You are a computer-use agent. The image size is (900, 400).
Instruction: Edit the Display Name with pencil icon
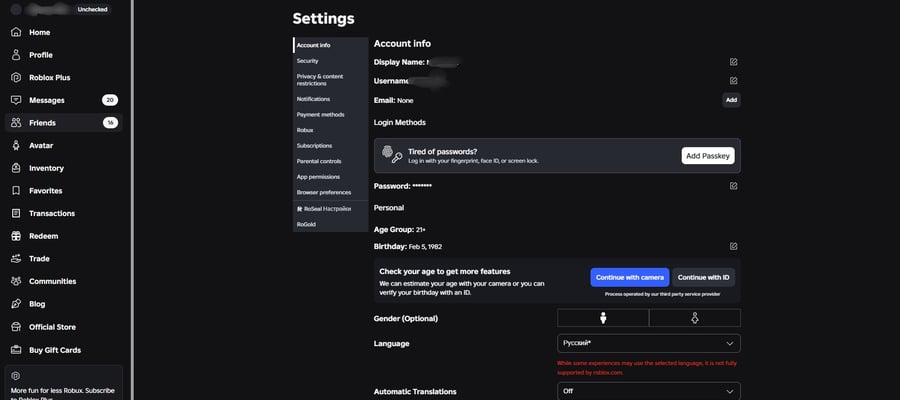(733, 62)
